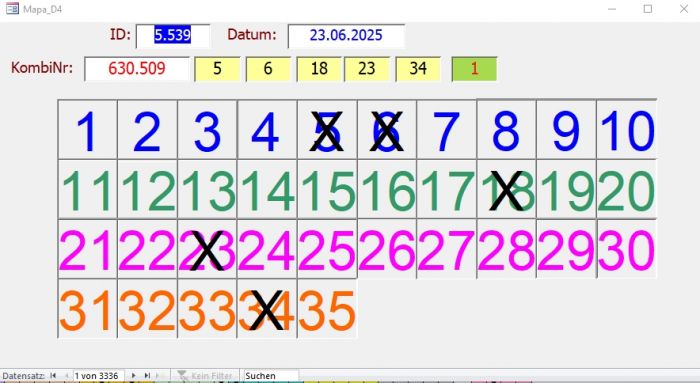Viewport: 700px width, 383px height.
Task: Select the magenta number 27 cell
Action: click(446, 250)
